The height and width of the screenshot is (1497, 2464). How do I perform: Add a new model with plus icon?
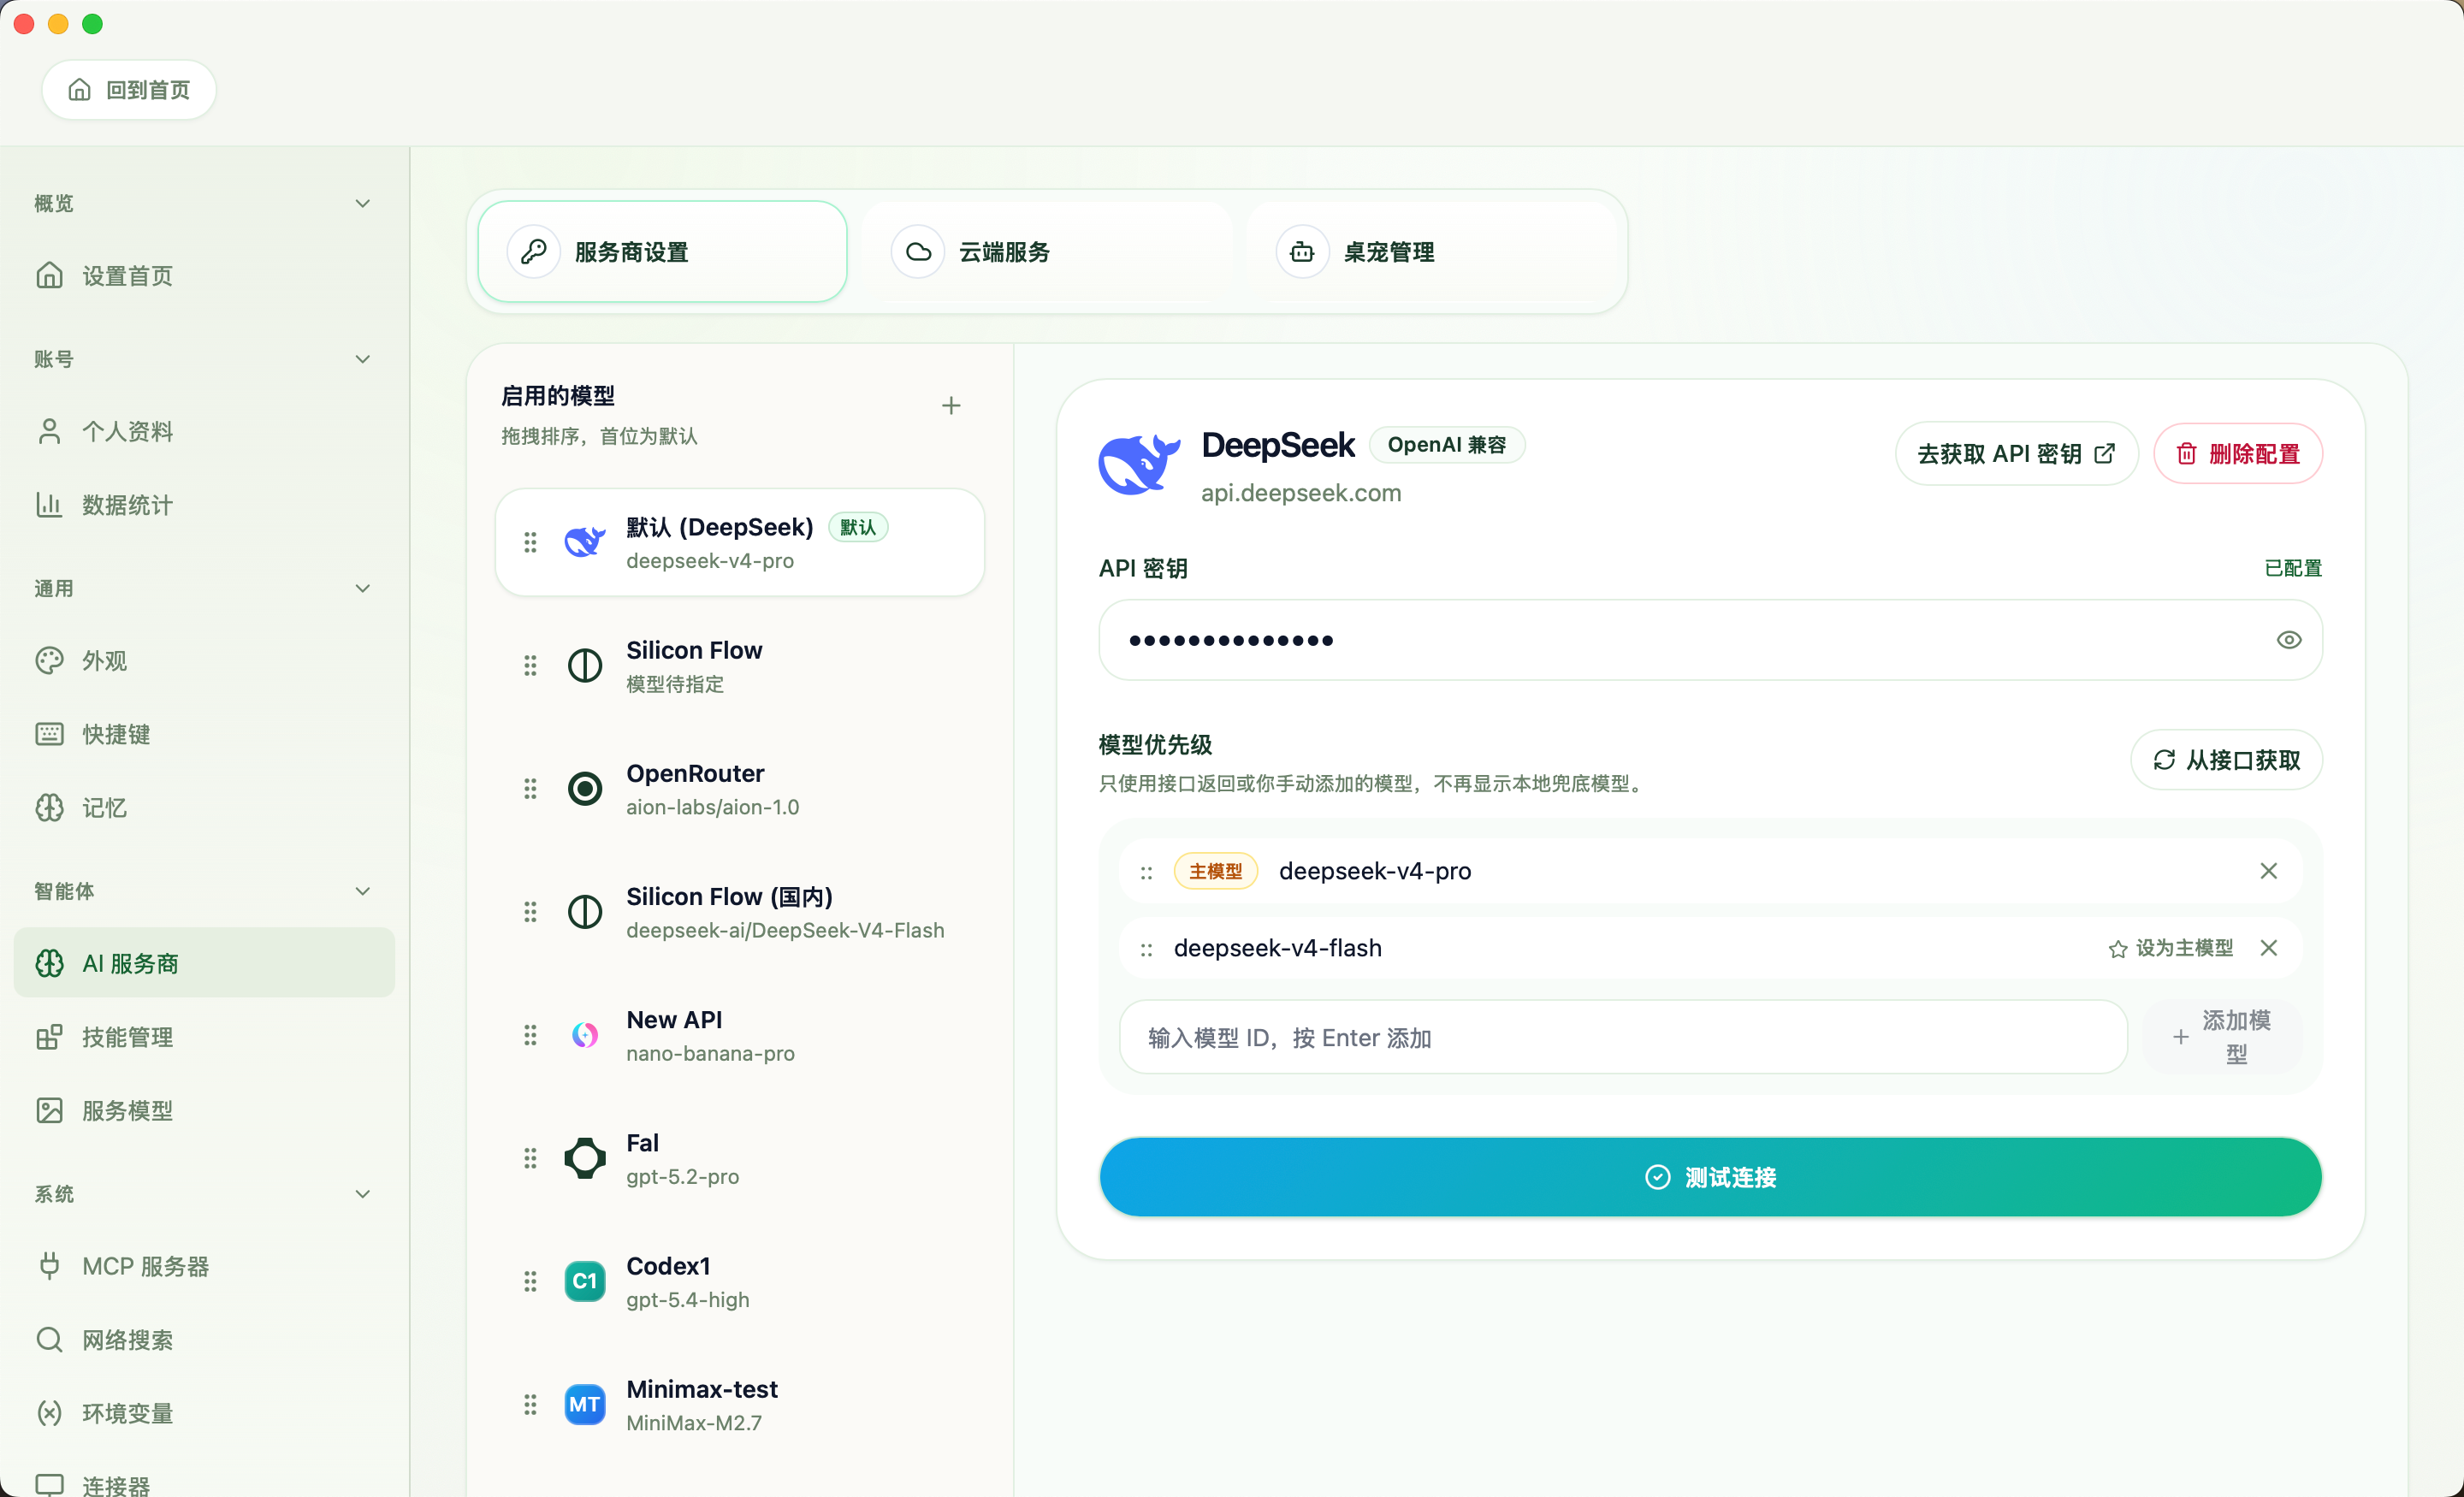click(x=951, y=405)
